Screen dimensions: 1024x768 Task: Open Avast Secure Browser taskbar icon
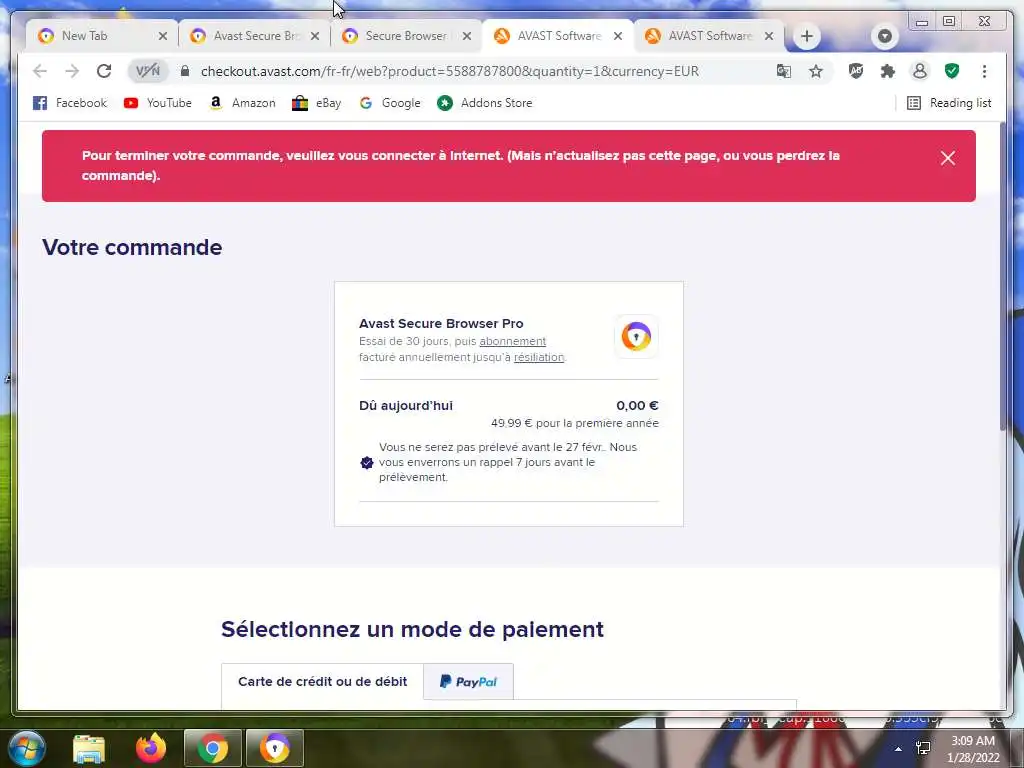coord(275,748)
